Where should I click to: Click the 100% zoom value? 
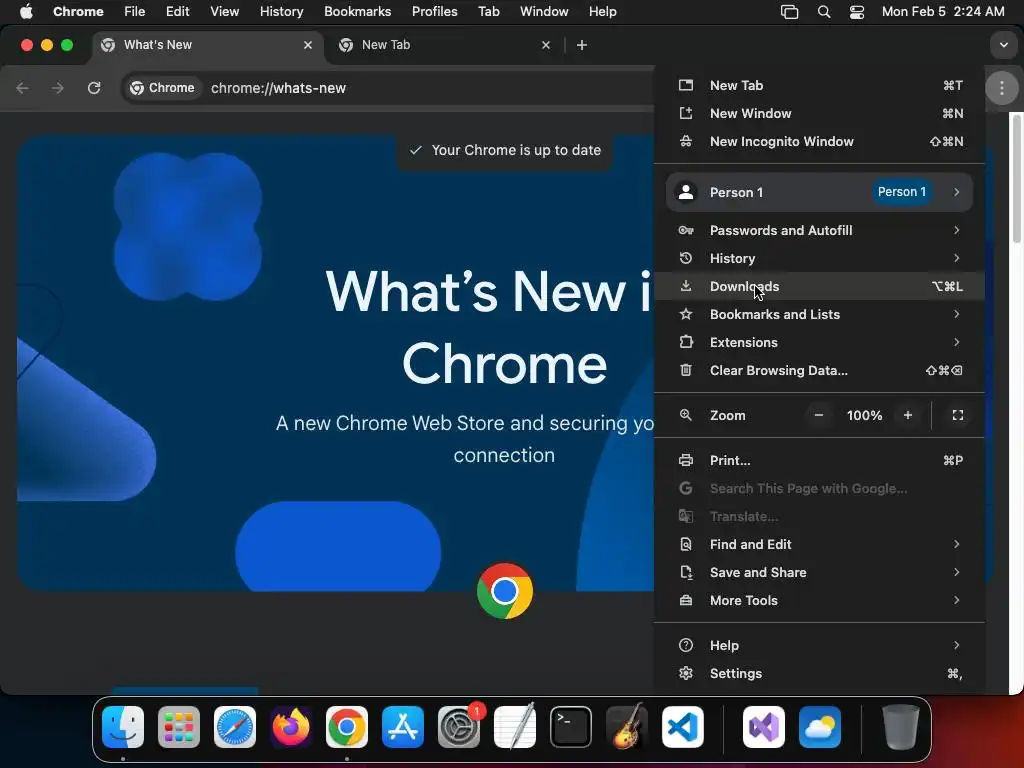point(864,415)
